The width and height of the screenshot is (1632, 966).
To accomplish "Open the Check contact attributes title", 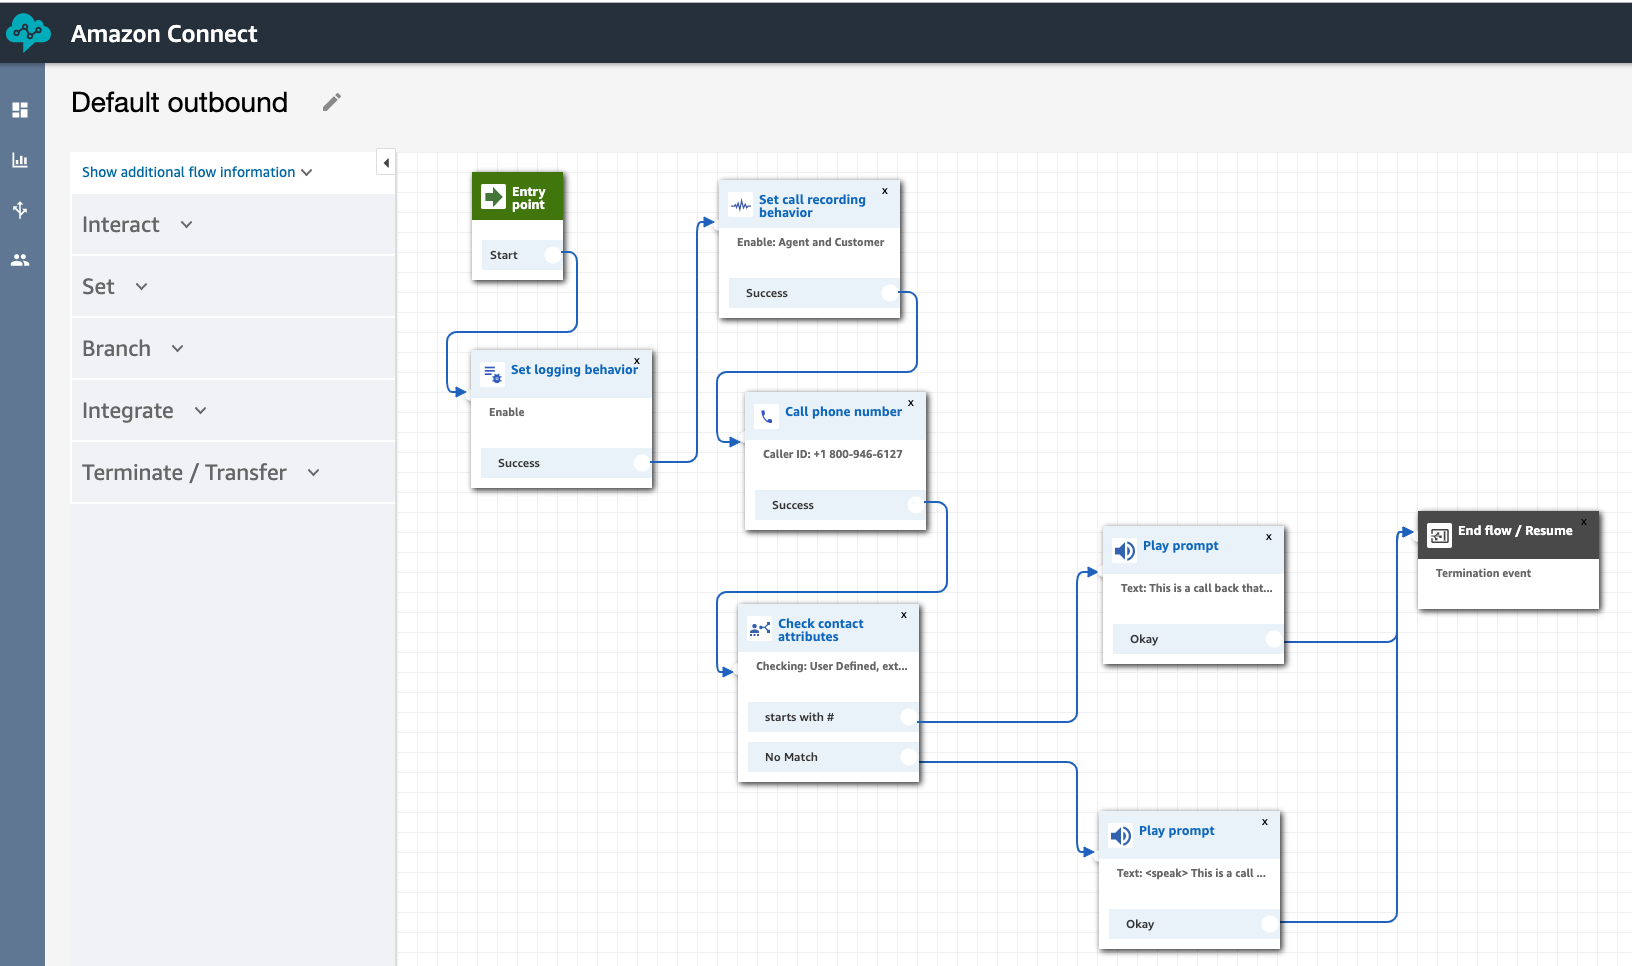I will click(x=821, y=630).
